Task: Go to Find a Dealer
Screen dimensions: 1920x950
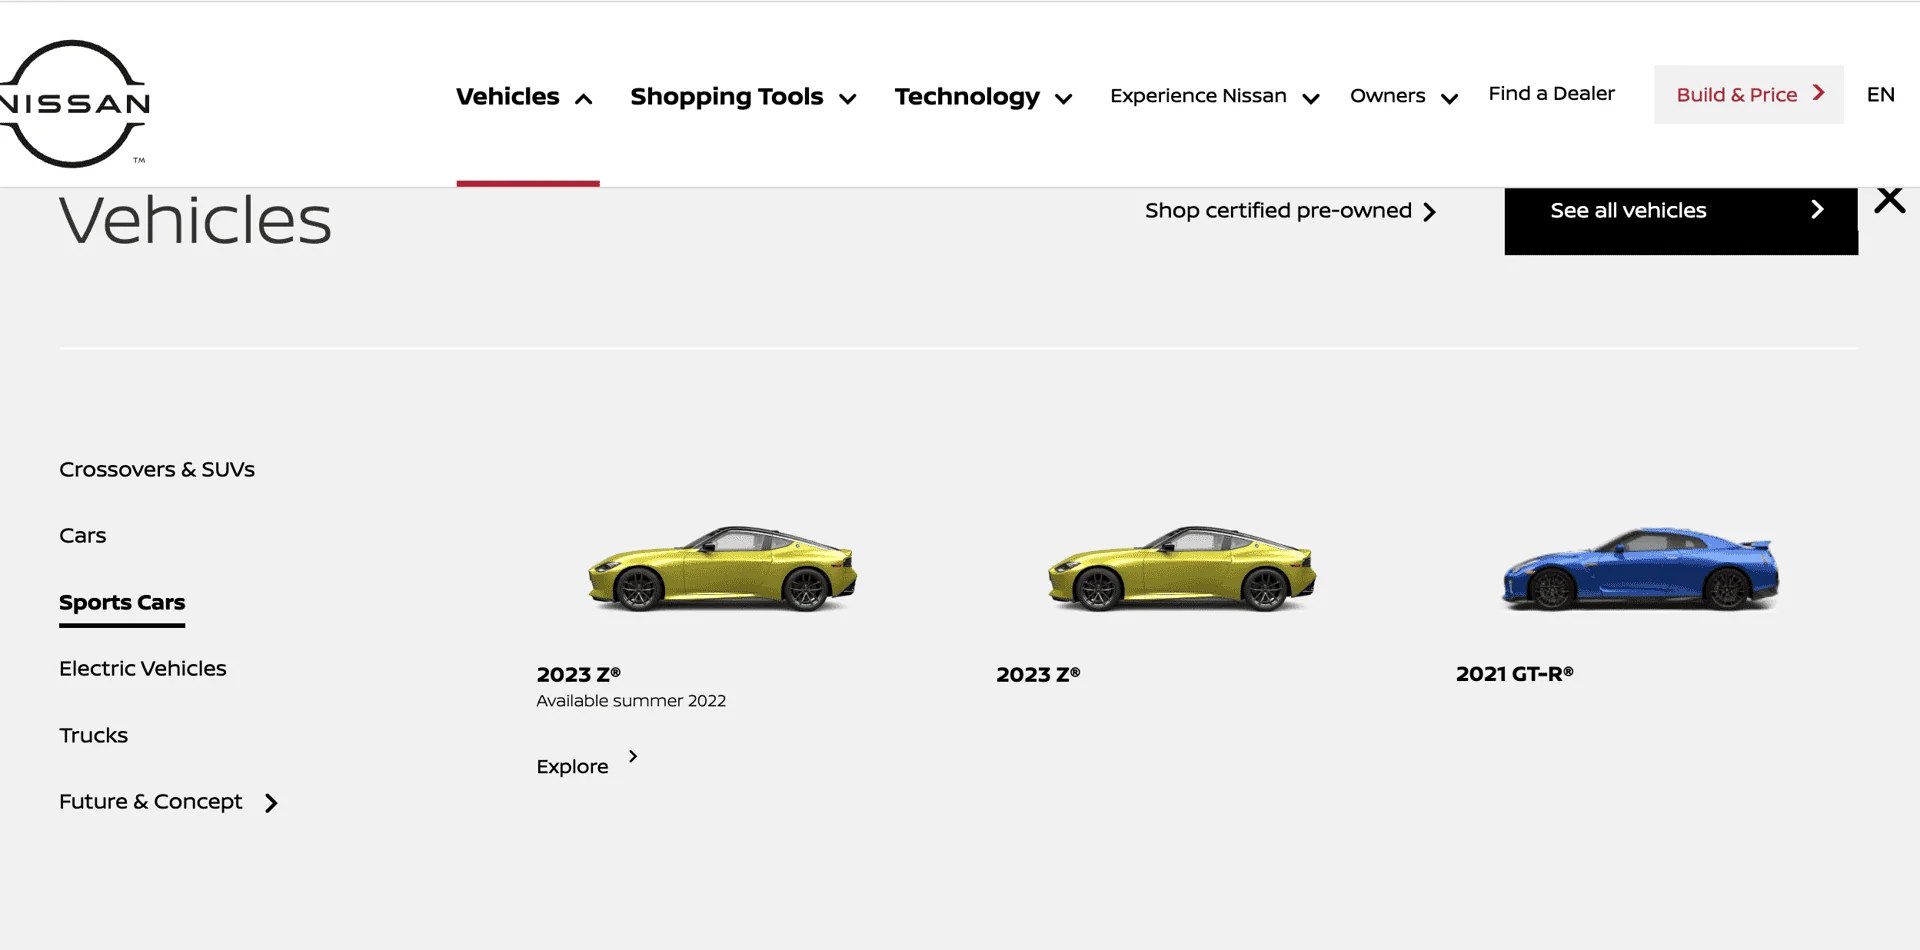Action: click(1552, 93)
